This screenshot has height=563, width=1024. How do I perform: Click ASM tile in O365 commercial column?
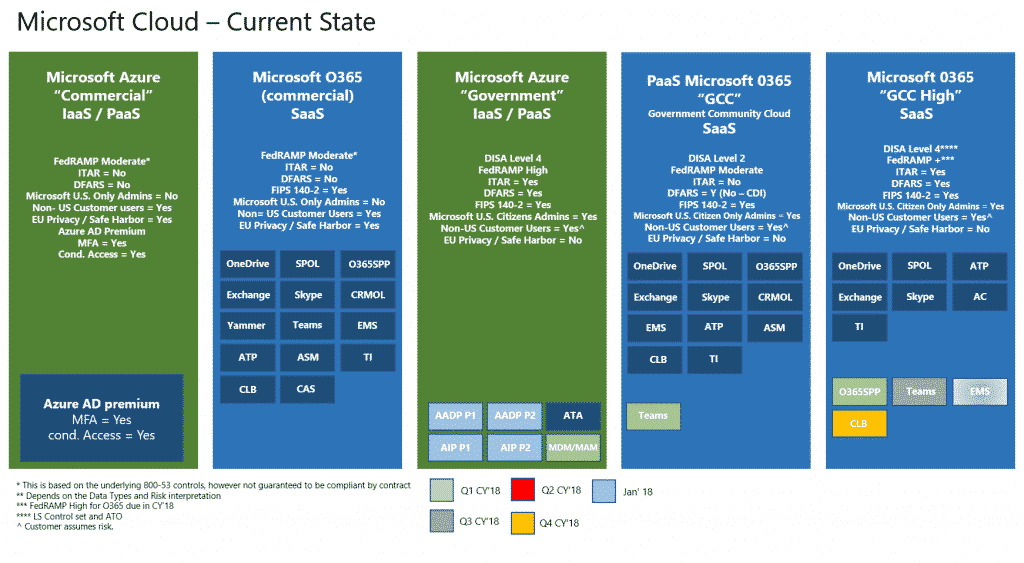coord(308,357)
